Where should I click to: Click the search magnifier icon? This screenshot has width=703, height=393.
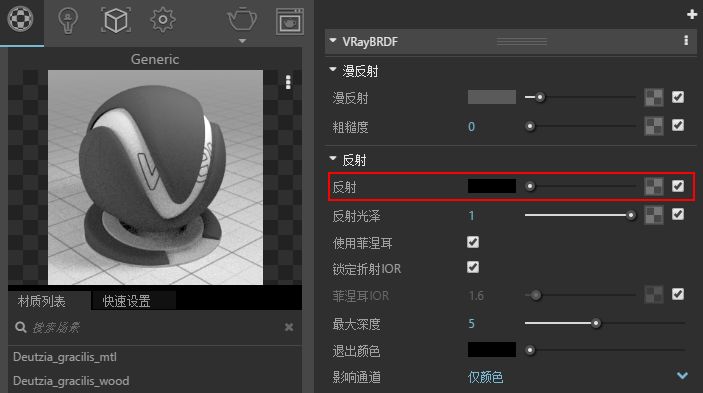(21, 327)
